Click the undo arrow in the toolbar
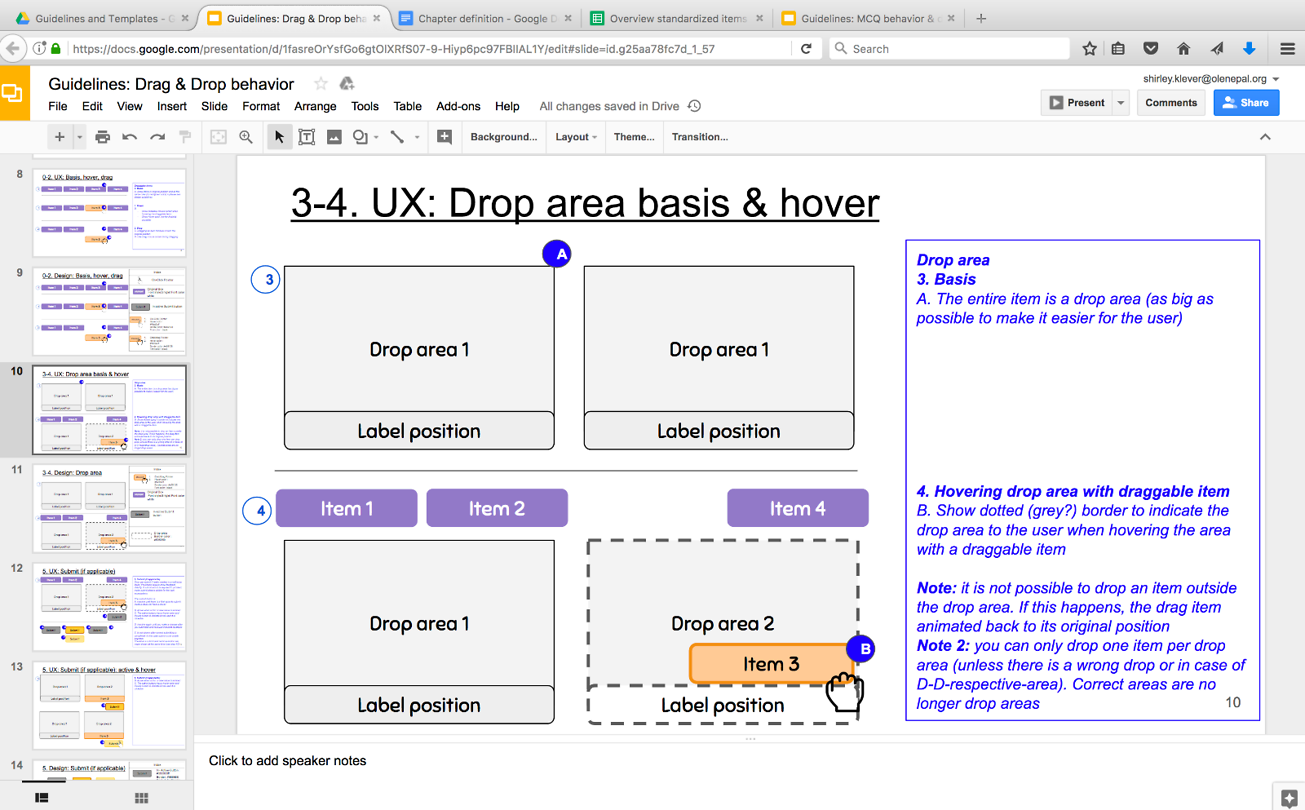 [x=130, y=137]
